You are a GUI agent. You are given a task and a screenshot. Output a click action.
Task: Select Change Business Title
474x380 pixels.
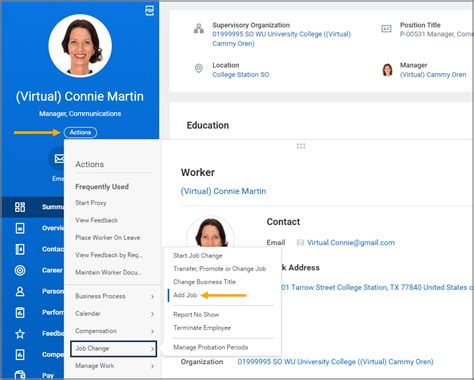point(204,282)
